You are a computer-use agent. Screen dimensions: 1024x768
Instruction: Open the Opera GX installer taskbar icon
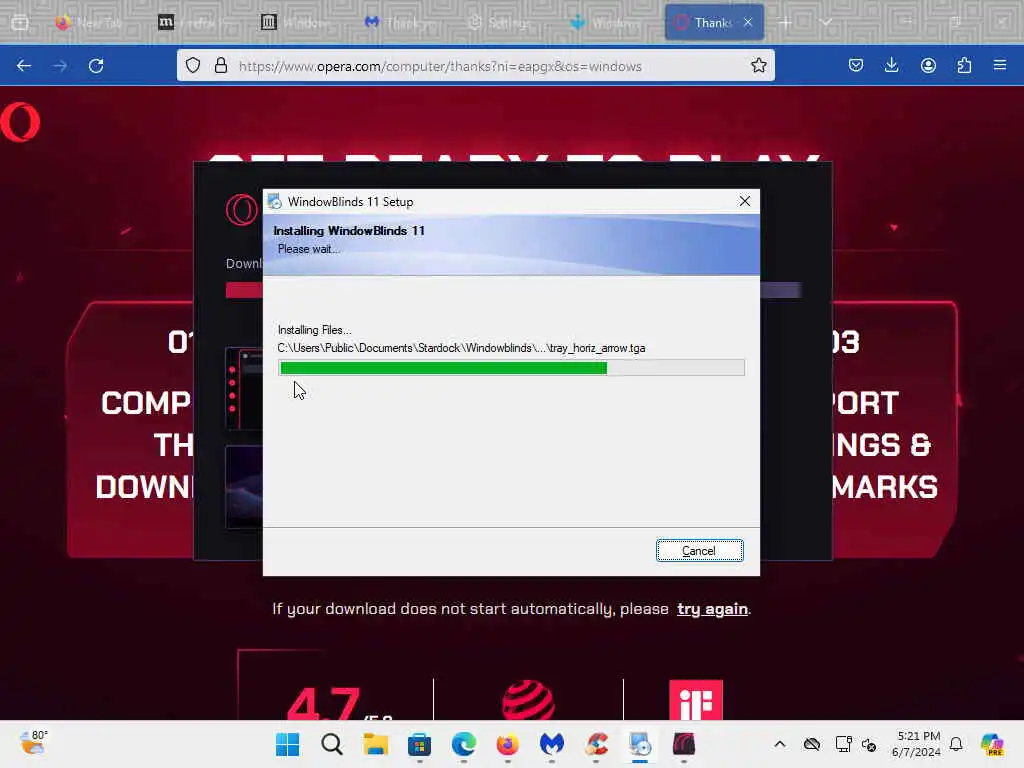click(684, 744)
